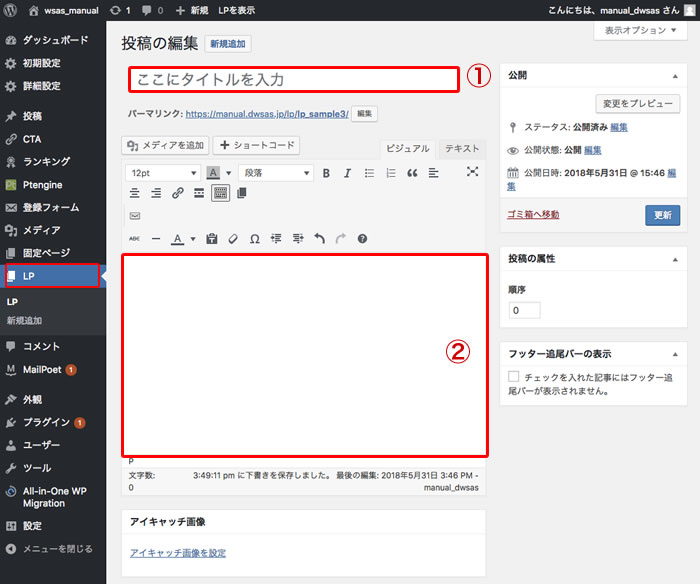Insert a special character with the omega icon

[x=254, y=239]
